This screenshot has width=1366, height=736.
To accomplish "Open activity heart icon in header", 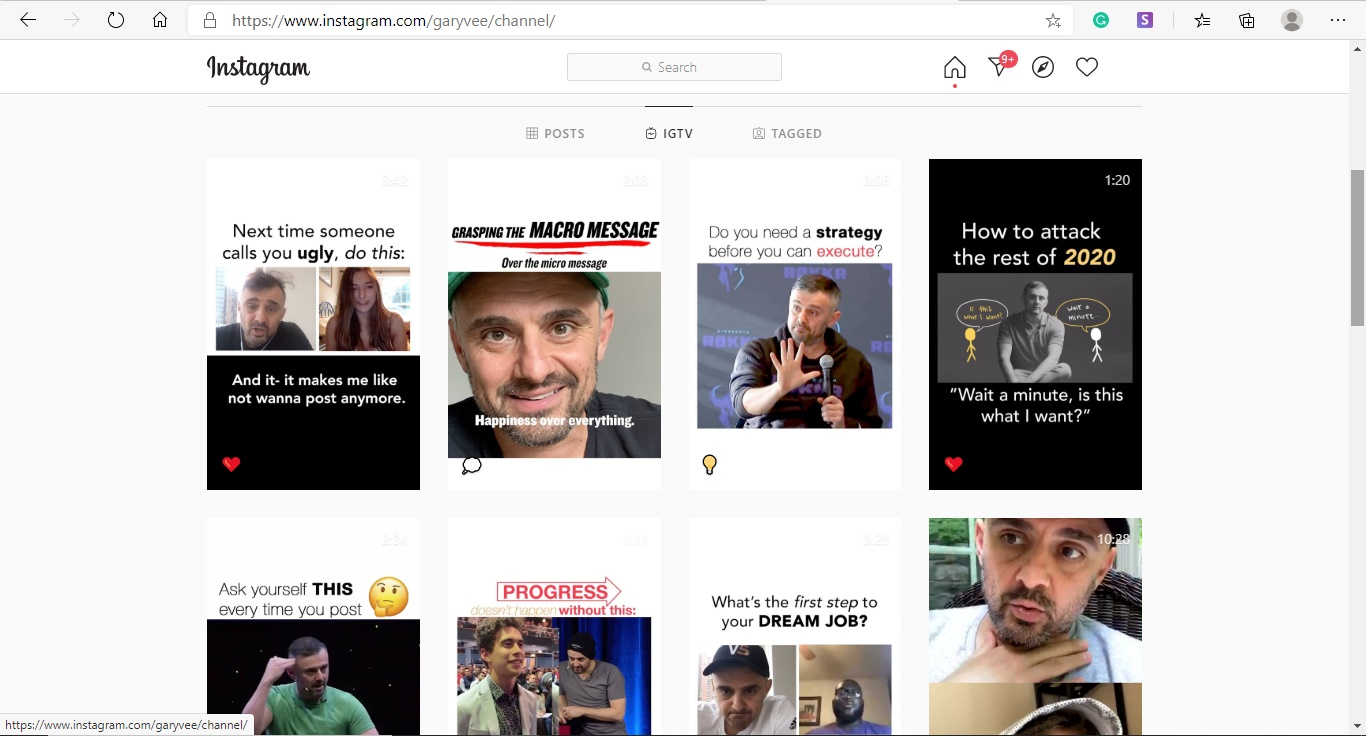I will (1087, 67).
